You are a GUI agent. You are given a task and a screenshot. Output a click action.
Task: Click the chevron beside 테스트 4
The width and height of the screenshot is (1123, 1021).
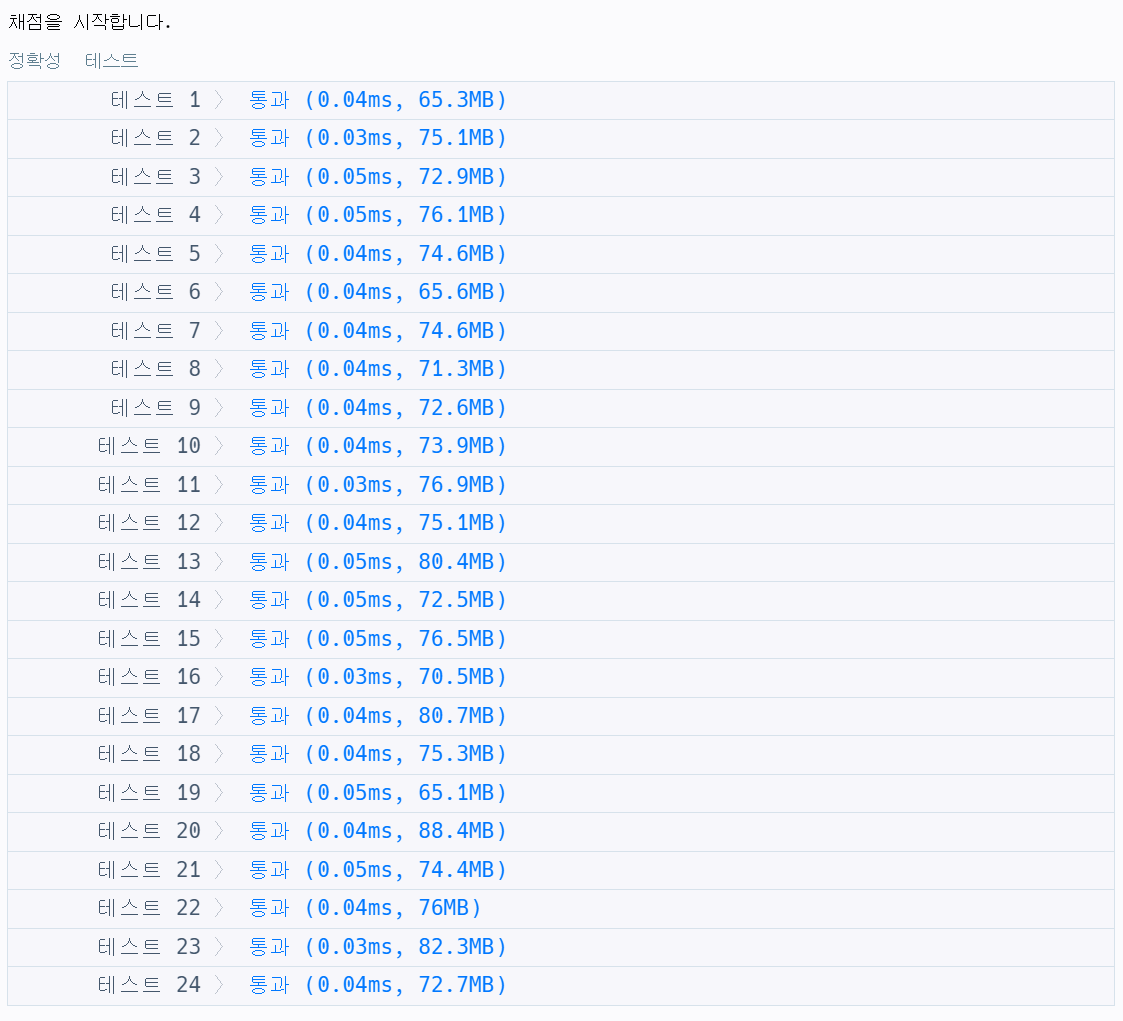point(219,215)
